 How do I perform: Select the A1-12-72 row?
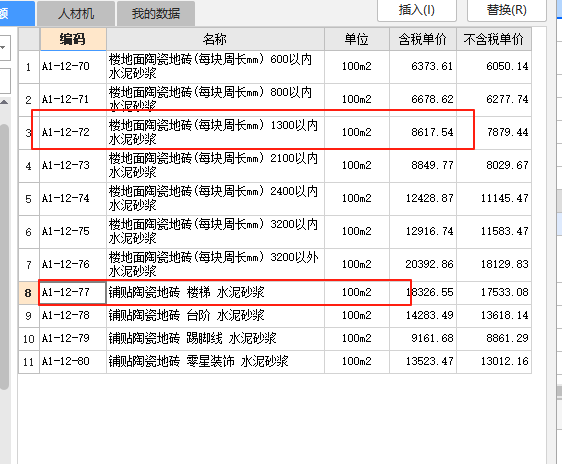pos(275,133)
